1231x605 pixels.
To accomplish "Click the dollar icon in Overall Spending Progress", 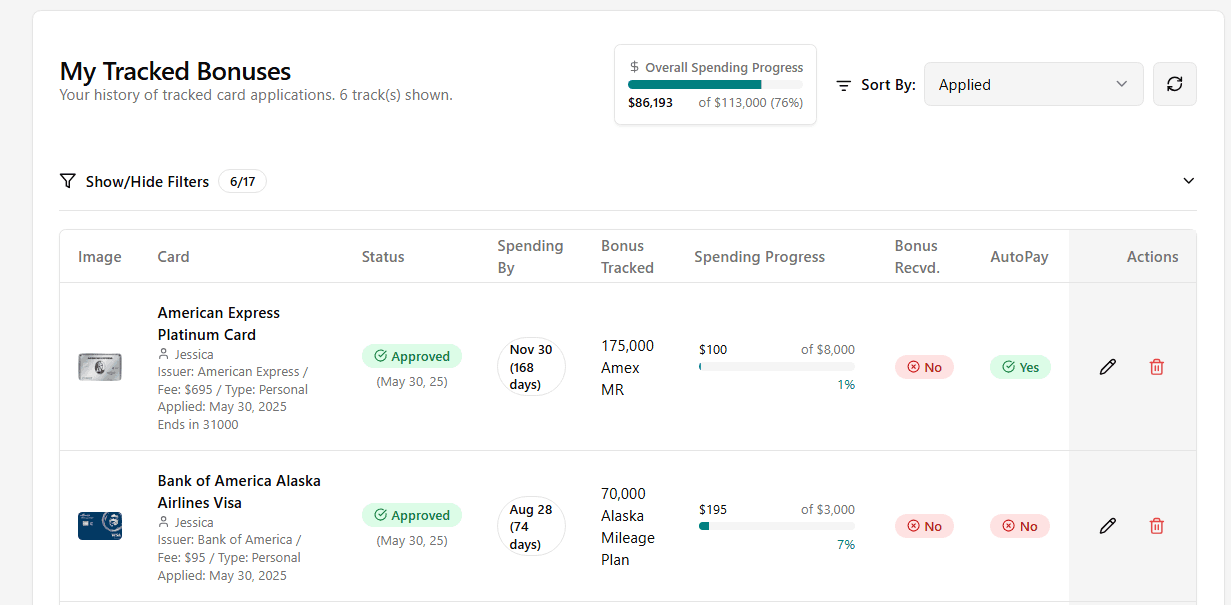I will 632,66.
